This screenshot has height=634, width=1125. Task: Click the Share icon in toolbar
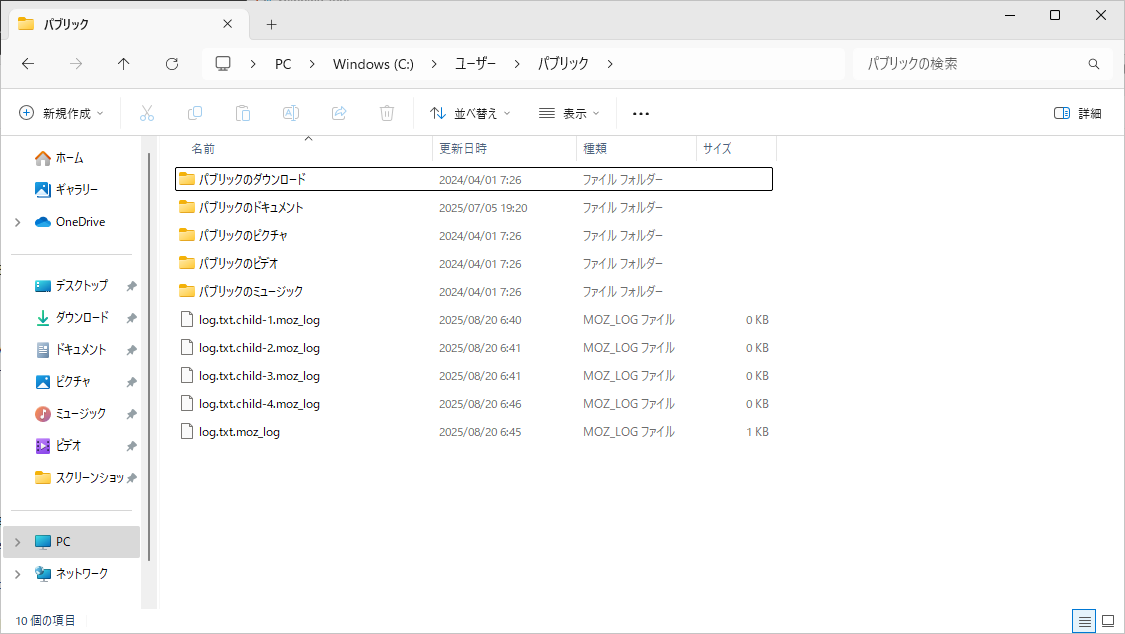pyautogui.click(x=339, y=113)
